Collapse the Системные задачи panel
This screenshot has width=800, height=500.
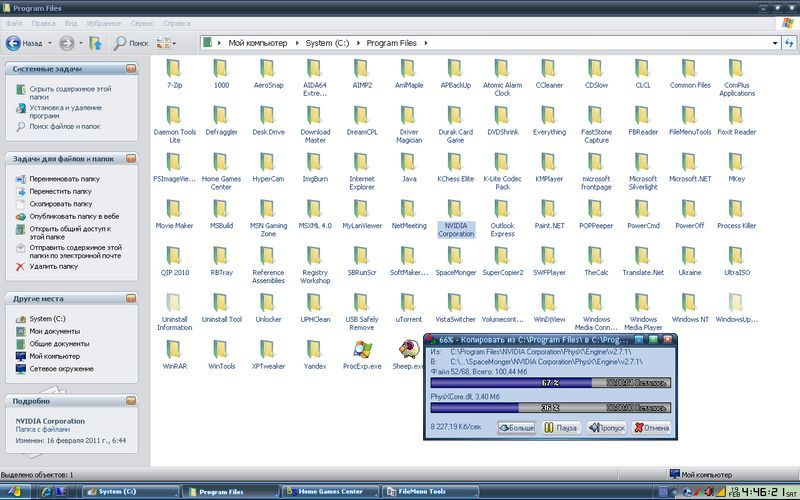tap(131, 68)
